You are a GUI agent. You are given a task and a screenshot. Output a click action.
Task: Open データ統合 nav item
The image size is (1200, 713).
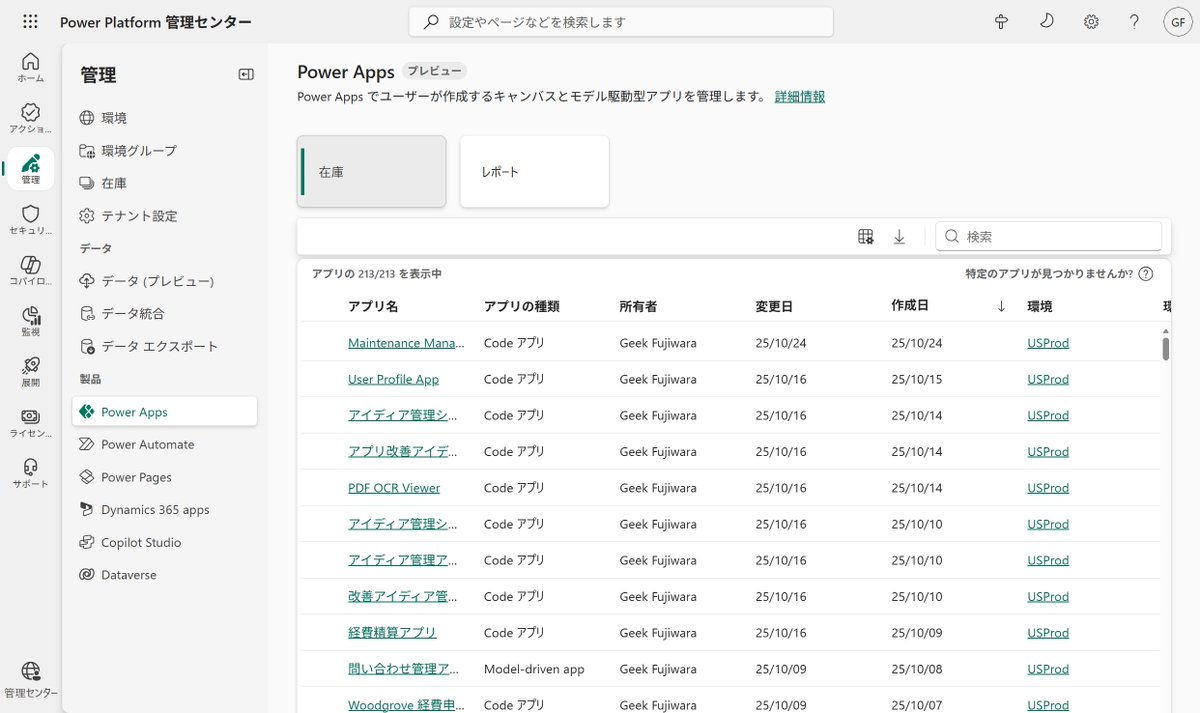point(164,314)
